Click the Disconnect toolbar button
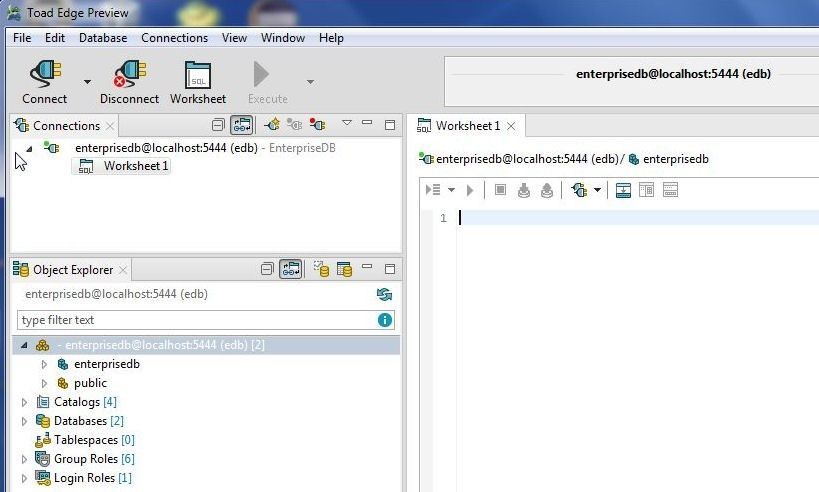This screenshot has height=492, width=819. click(129, 83)
